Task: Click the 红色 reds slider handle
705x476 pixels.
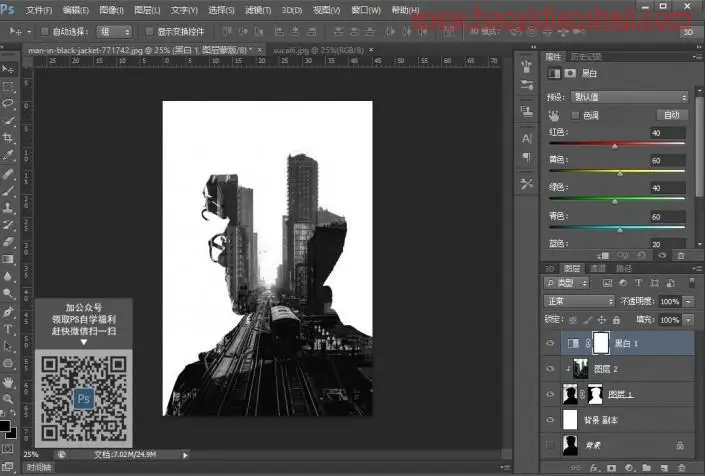Action: point(615,146)
